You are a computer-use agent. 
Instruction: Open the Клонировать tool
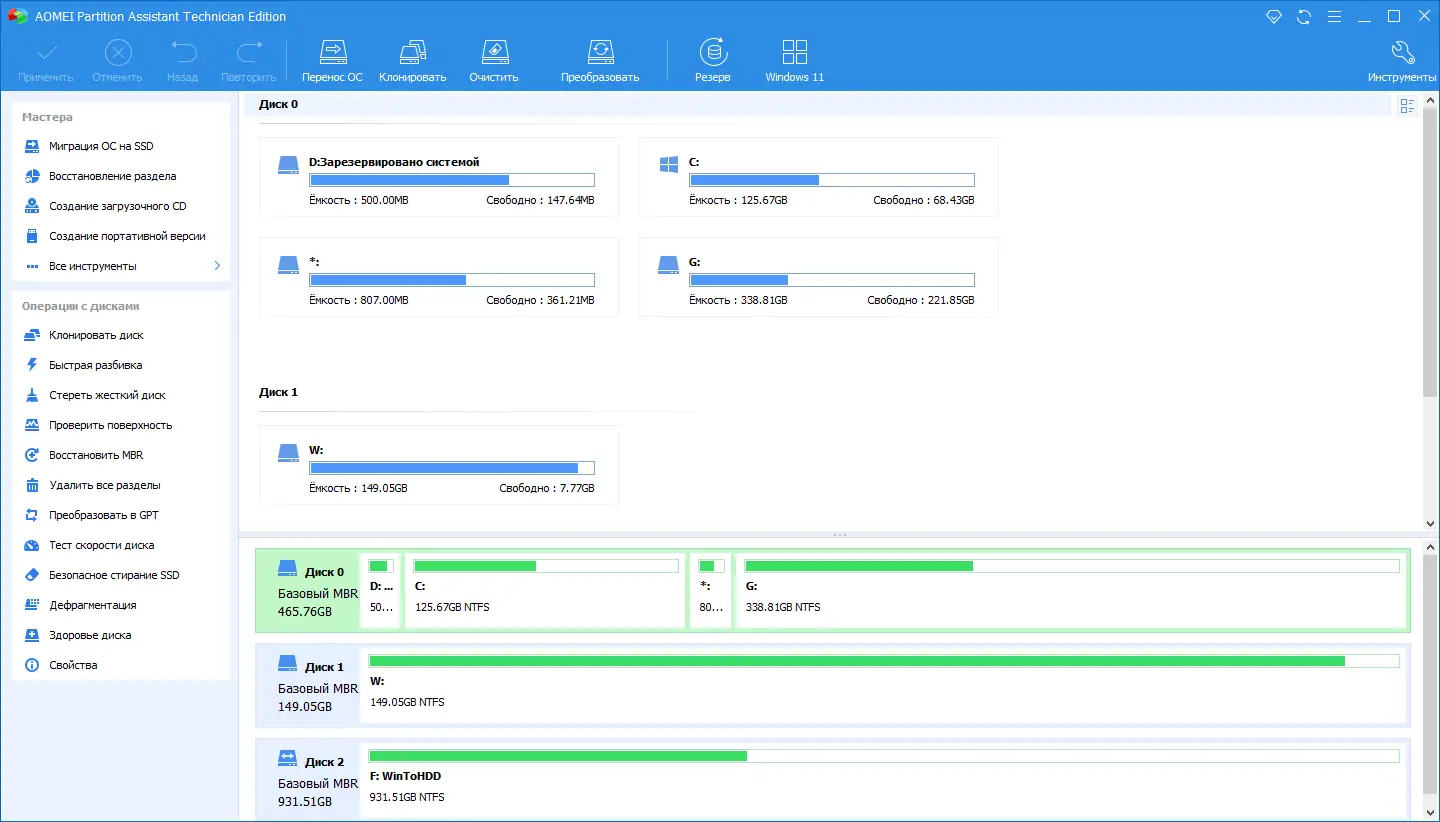click(x=412, y=57)
